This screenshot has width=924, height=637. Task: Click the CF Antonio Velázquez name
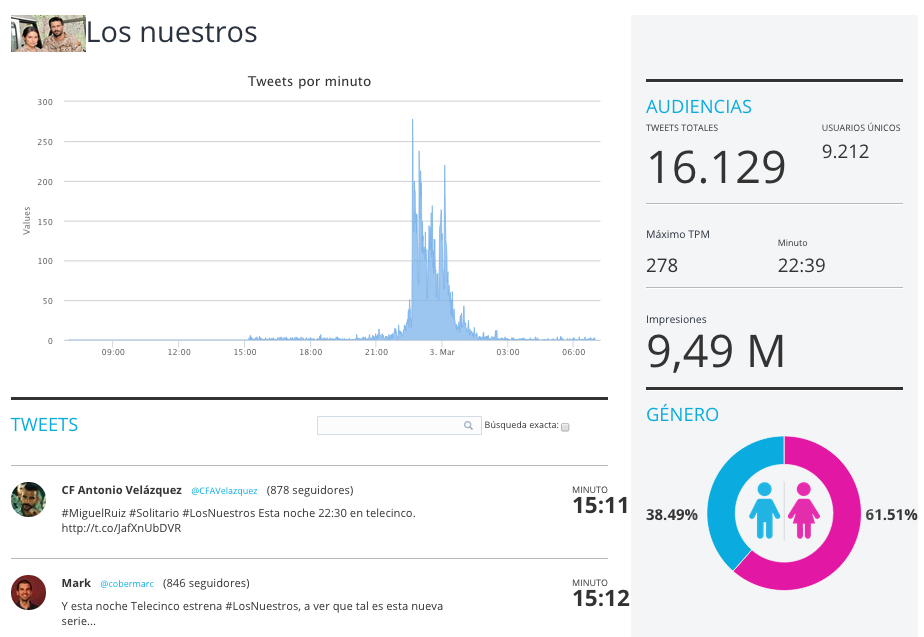tap(121, 490)
